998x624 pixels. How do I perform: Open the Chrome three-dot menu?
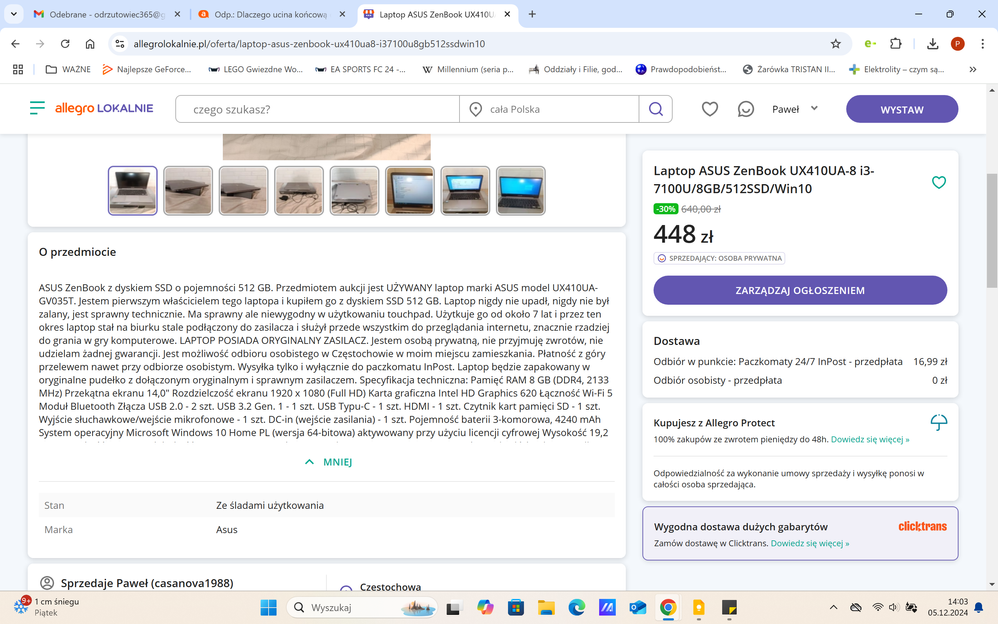tap(982, 43)
